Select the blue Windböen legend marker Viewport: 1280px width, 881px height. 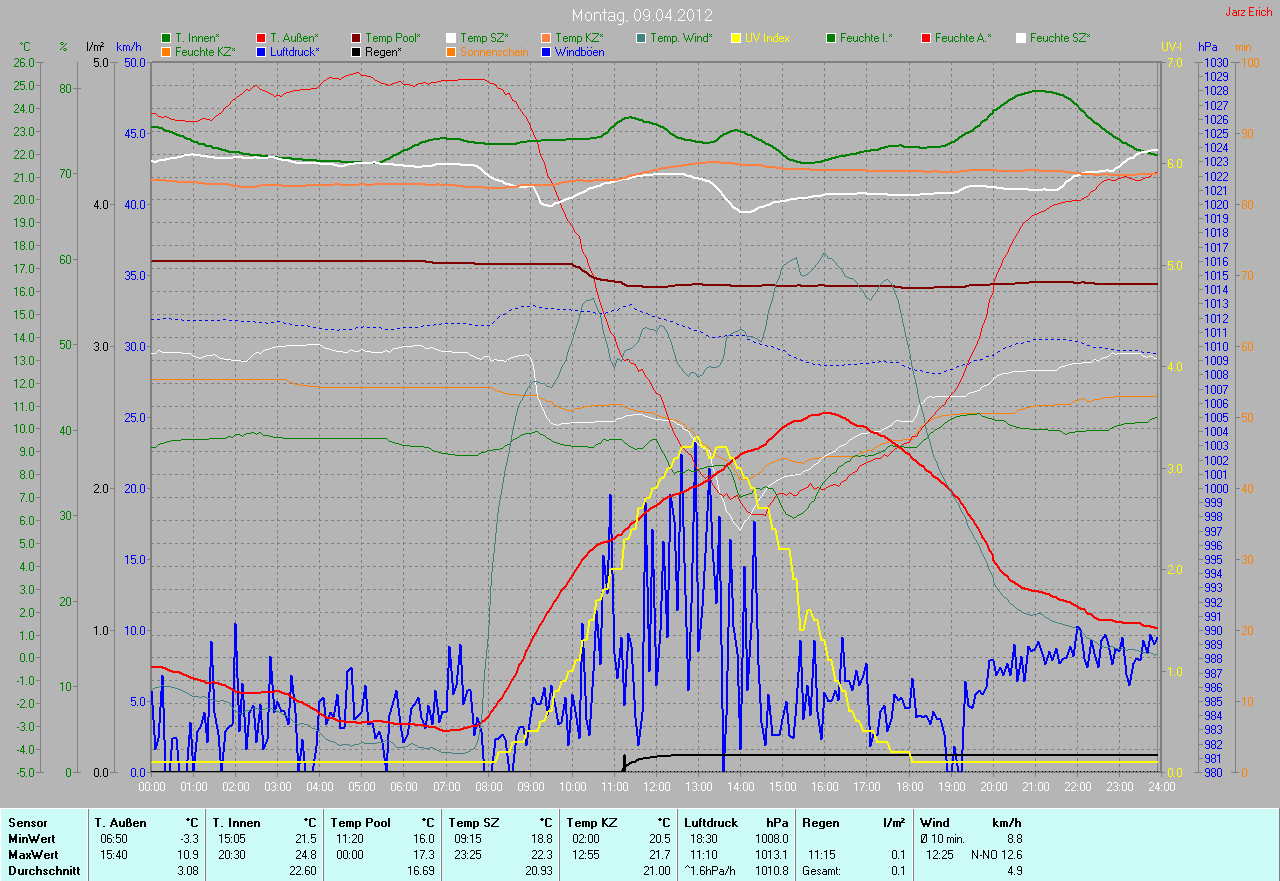[546, 51]
